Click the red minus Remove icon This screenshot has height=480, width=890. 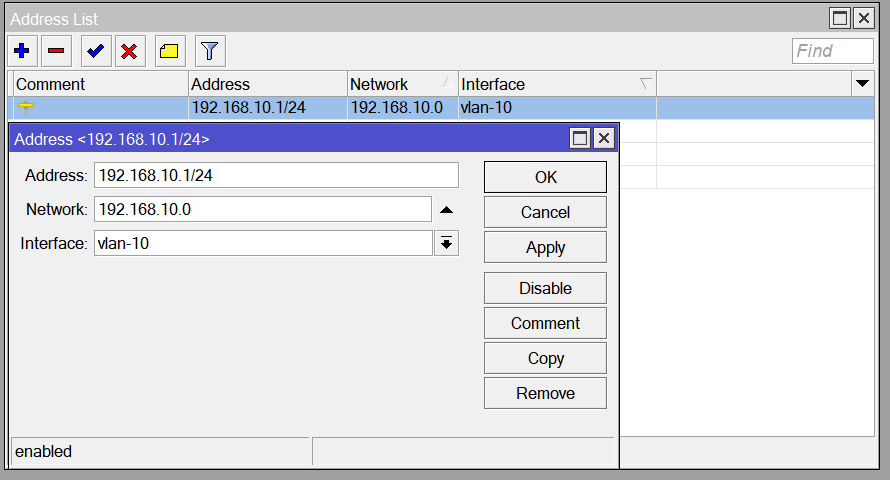tap(57, 51)
